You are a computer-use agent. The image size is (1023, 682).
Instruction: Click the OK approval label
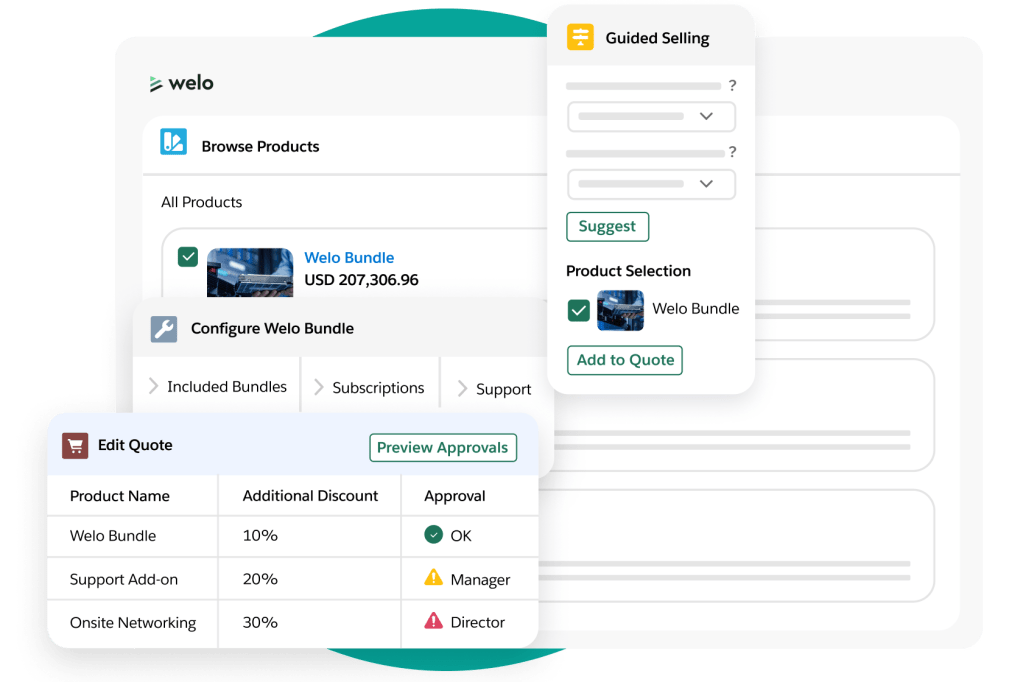461,536
